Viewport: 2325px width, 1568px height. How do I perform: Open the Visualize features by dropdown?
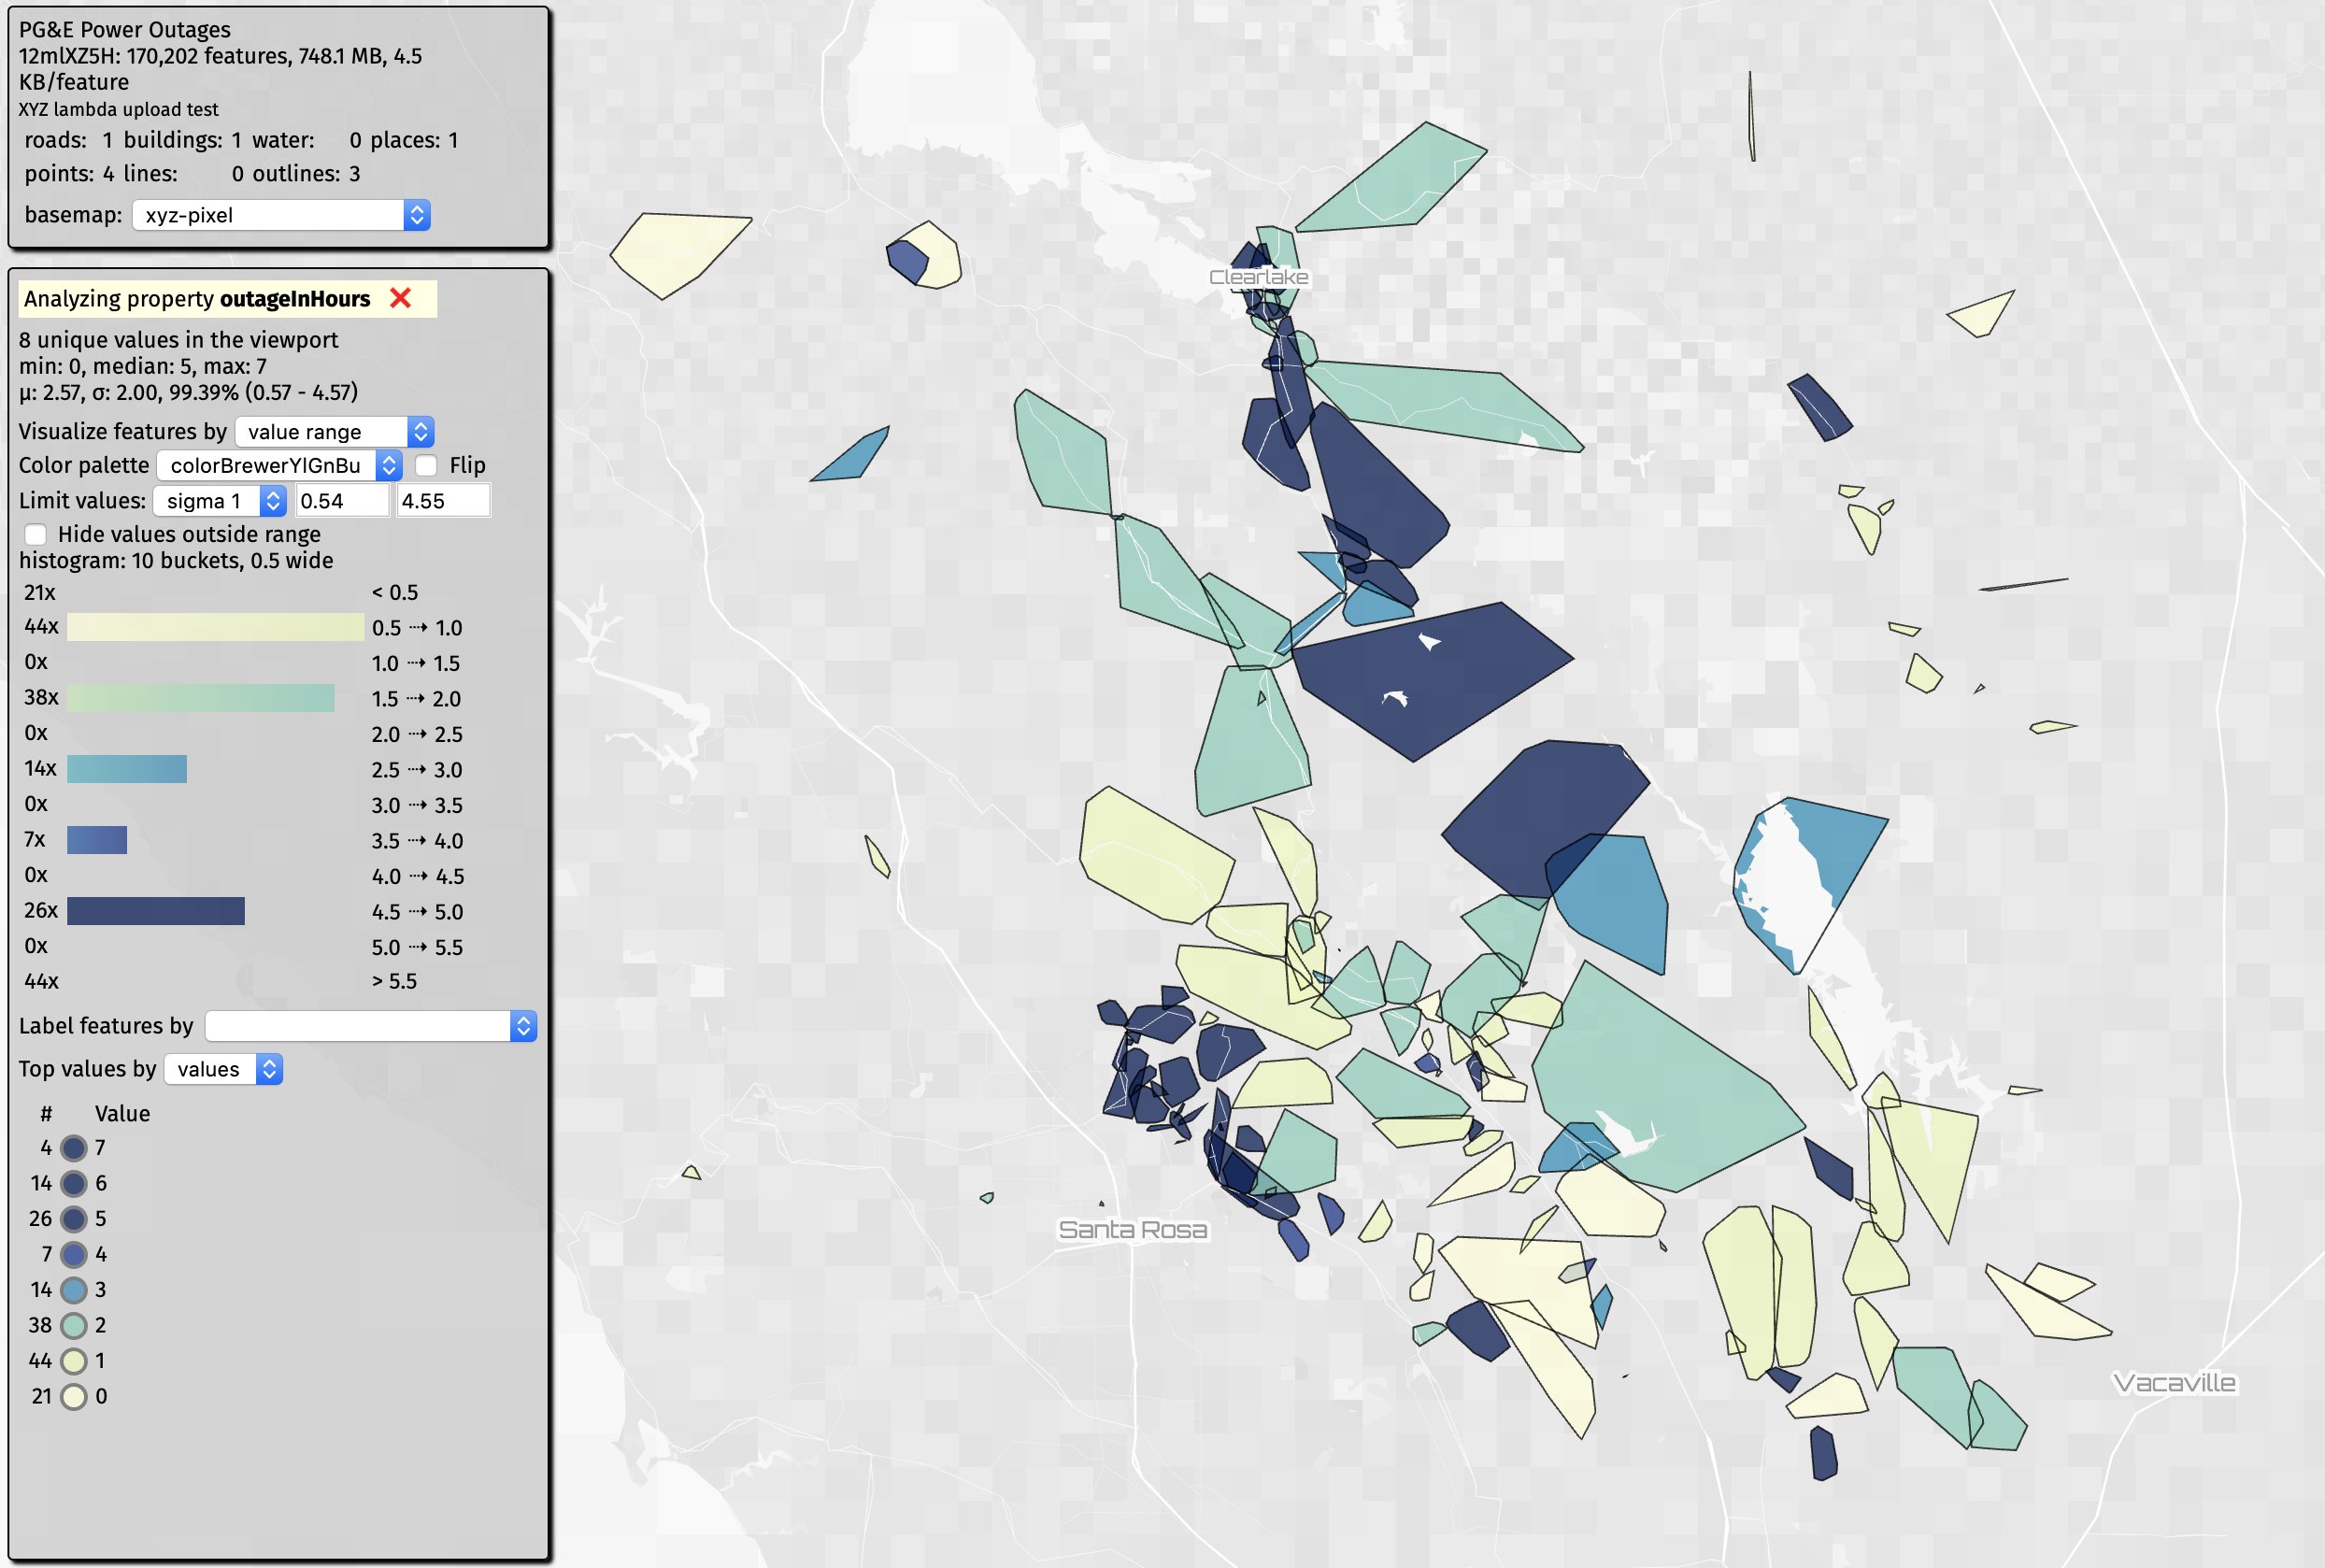(x=334, y=432)
